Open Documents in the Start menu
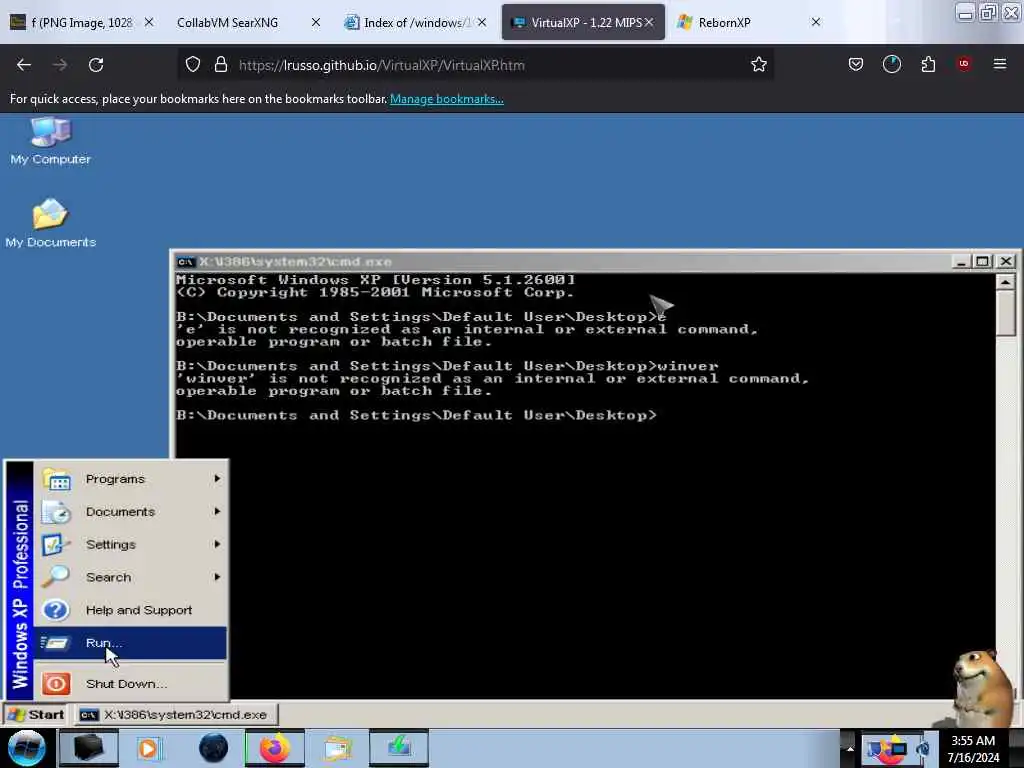 click(x=131, y=511)
